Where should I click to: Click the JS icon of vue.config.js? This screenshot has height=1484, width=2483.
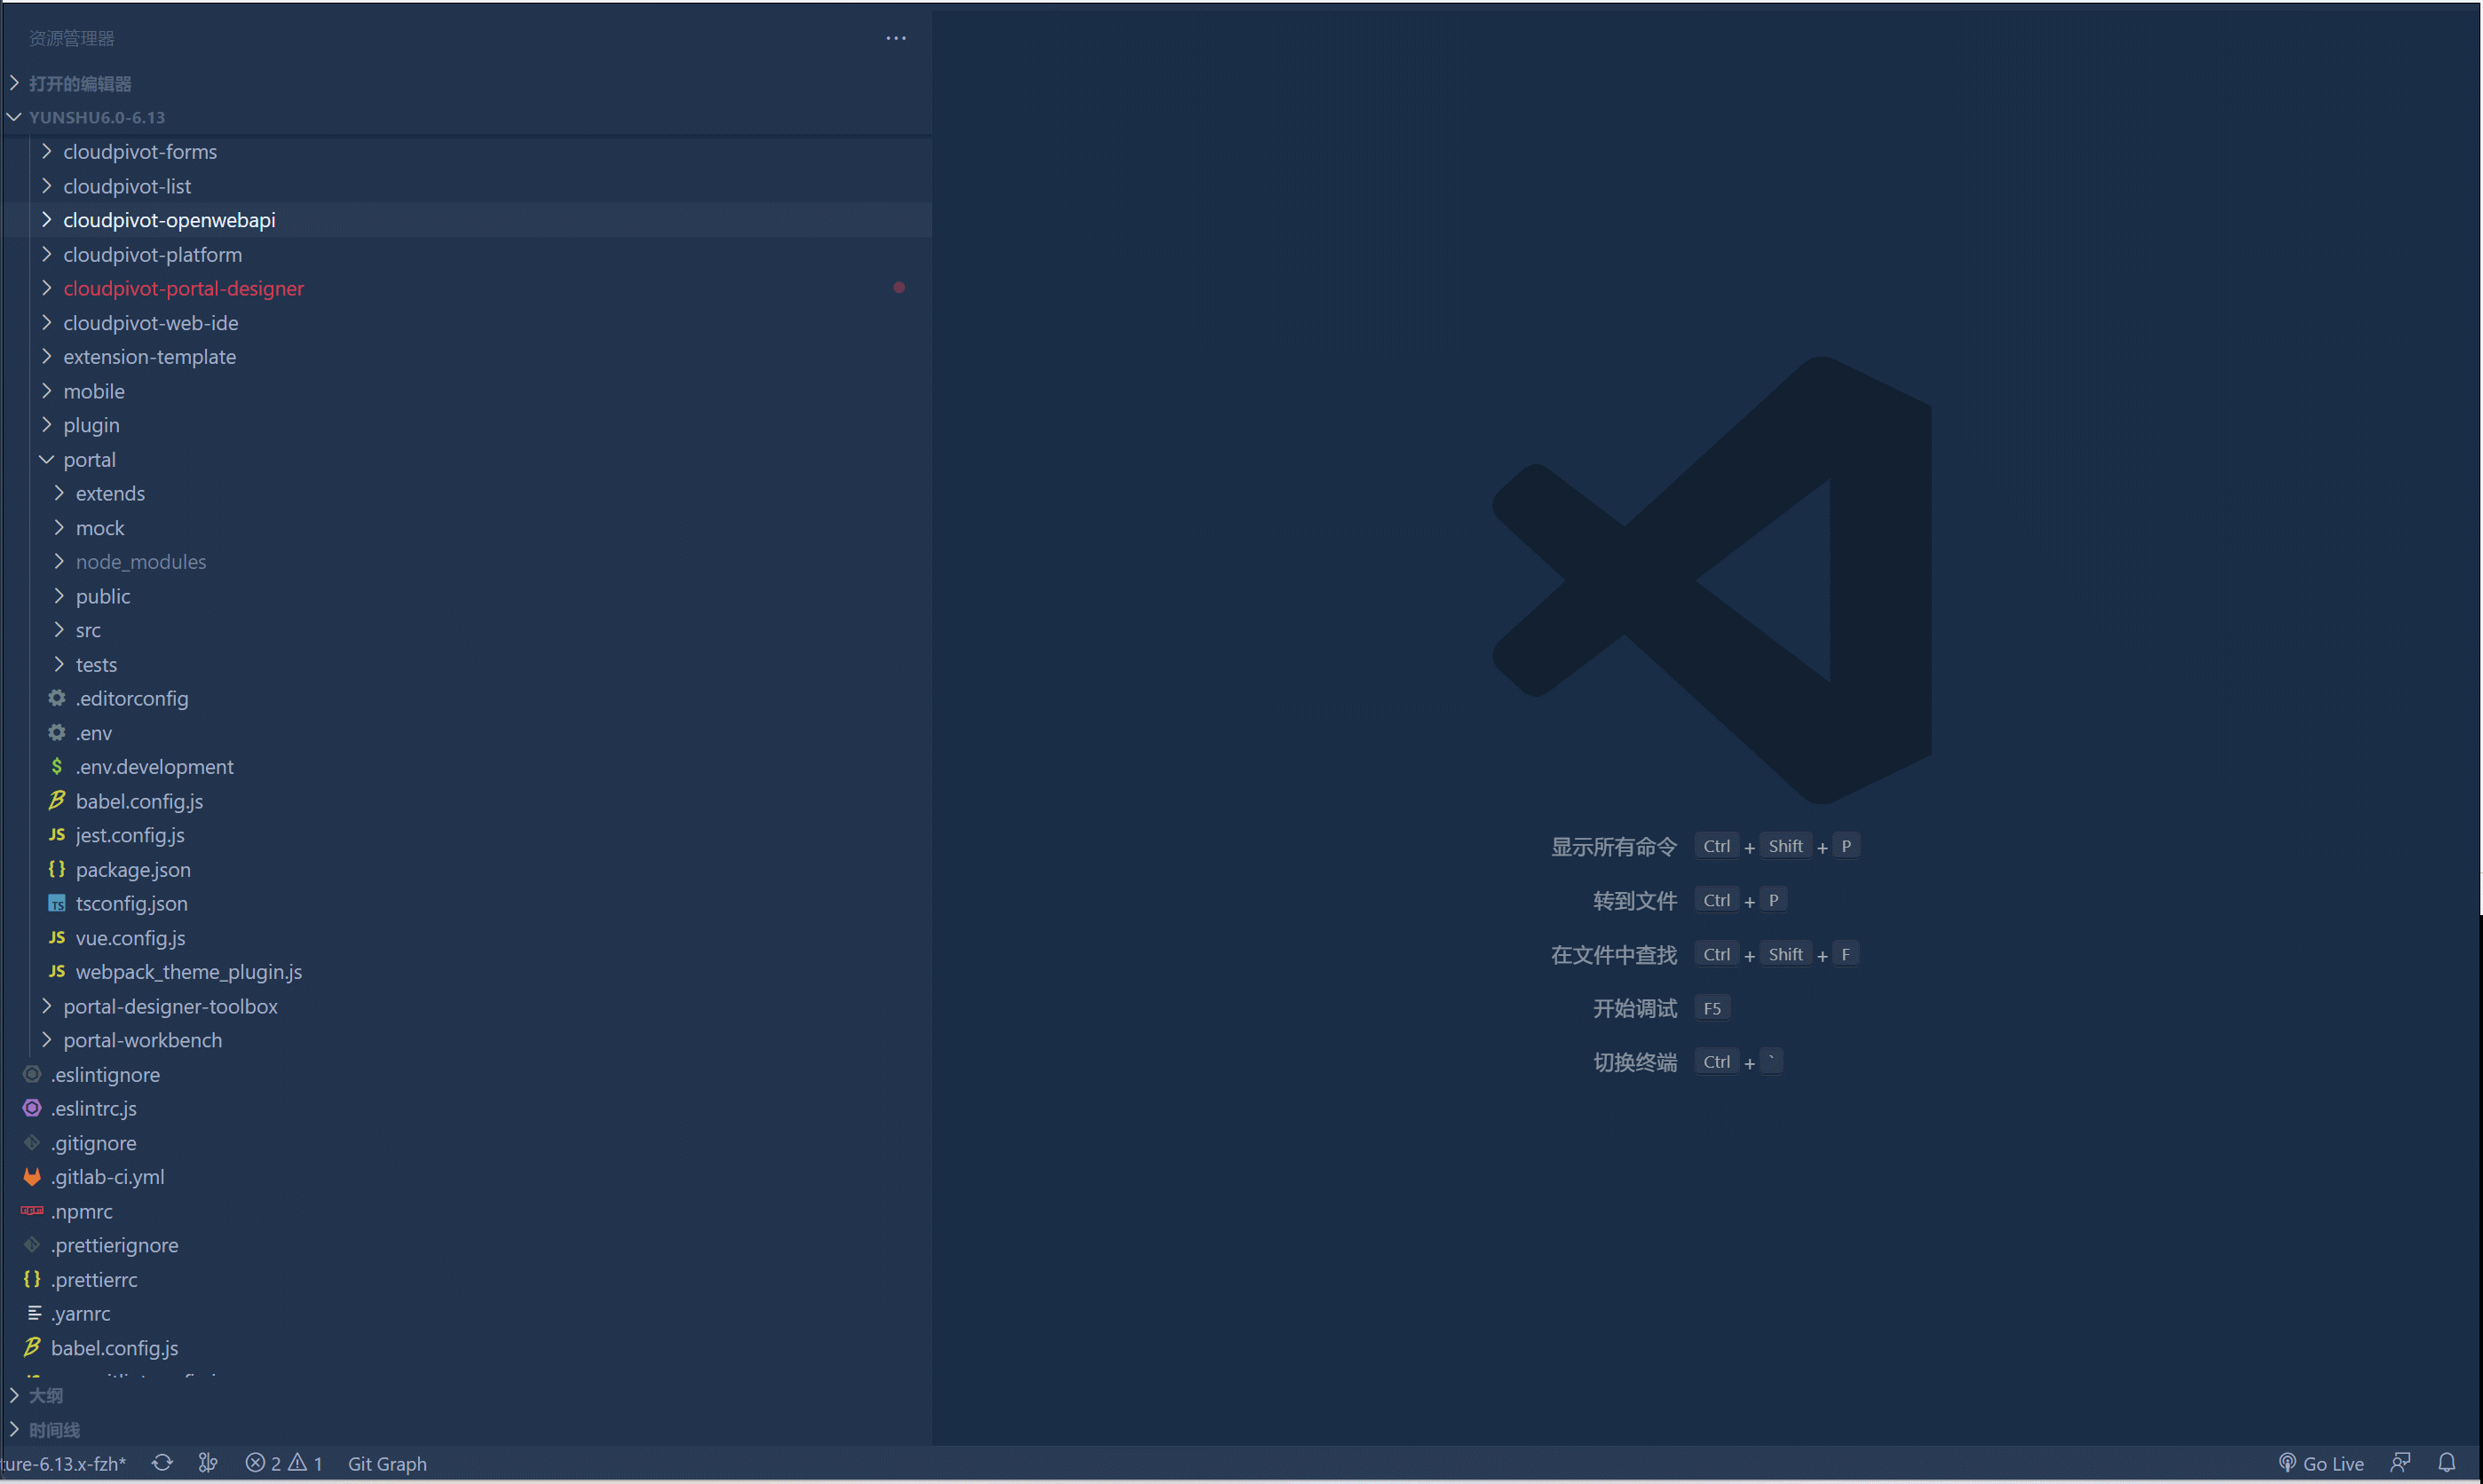(57, 937)
